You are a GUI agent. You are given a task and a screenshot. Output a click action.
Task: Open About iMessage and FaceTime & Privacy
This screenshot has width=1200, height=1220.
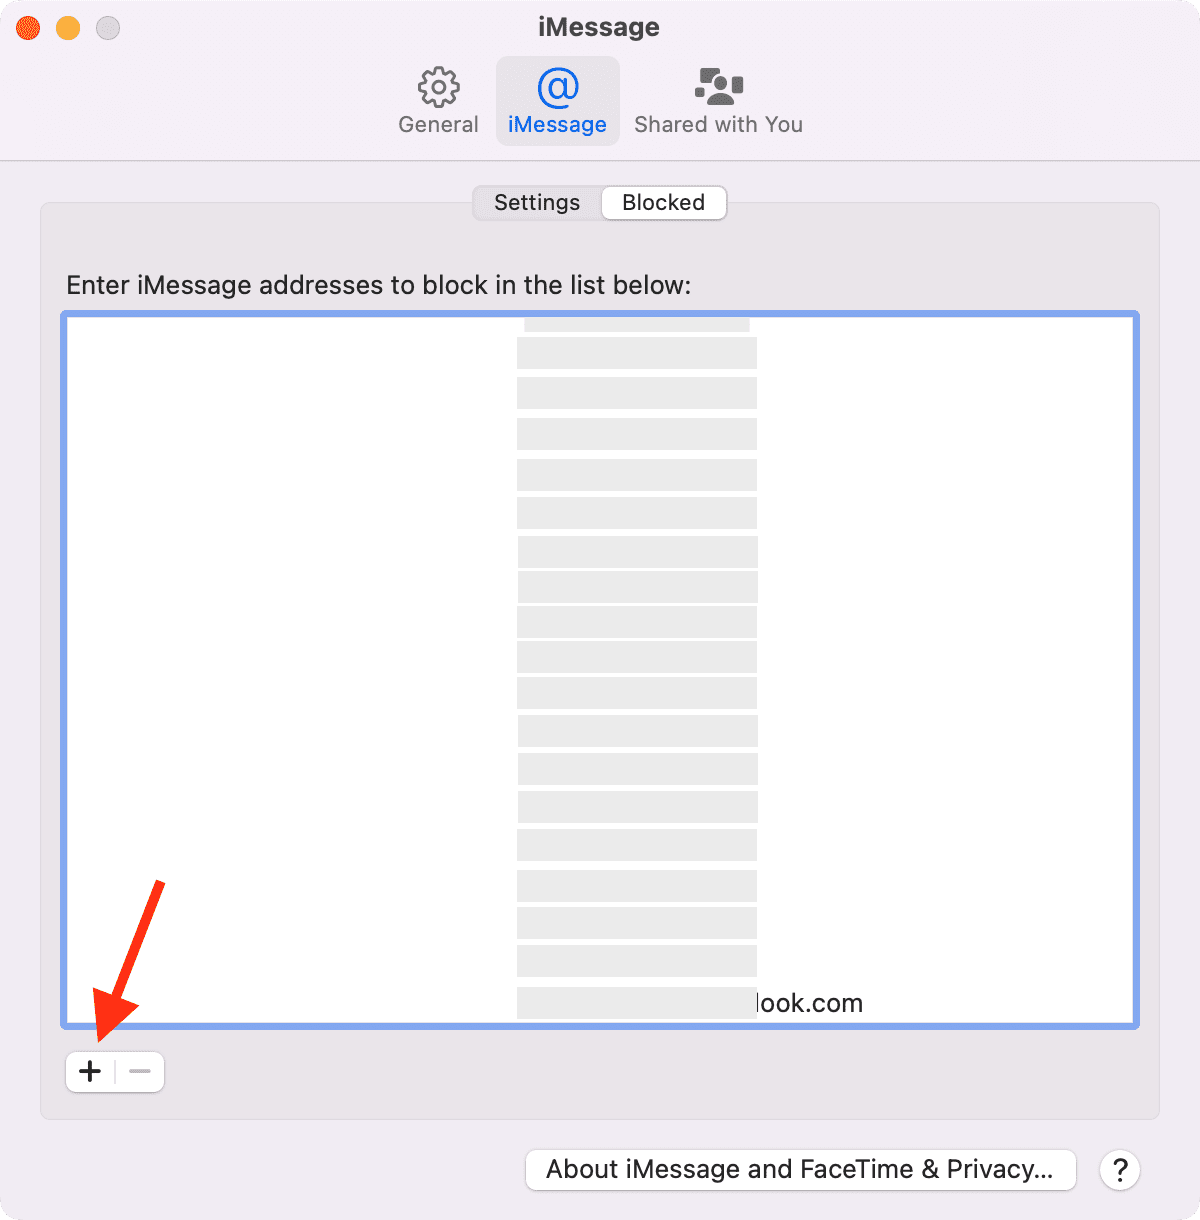click(800, 1169)
